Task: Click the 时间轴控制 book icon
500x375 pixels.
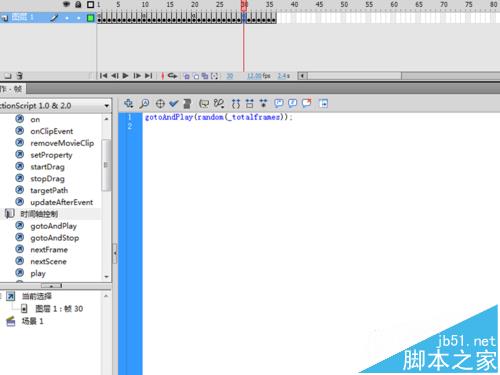Action: coord(10,214)
